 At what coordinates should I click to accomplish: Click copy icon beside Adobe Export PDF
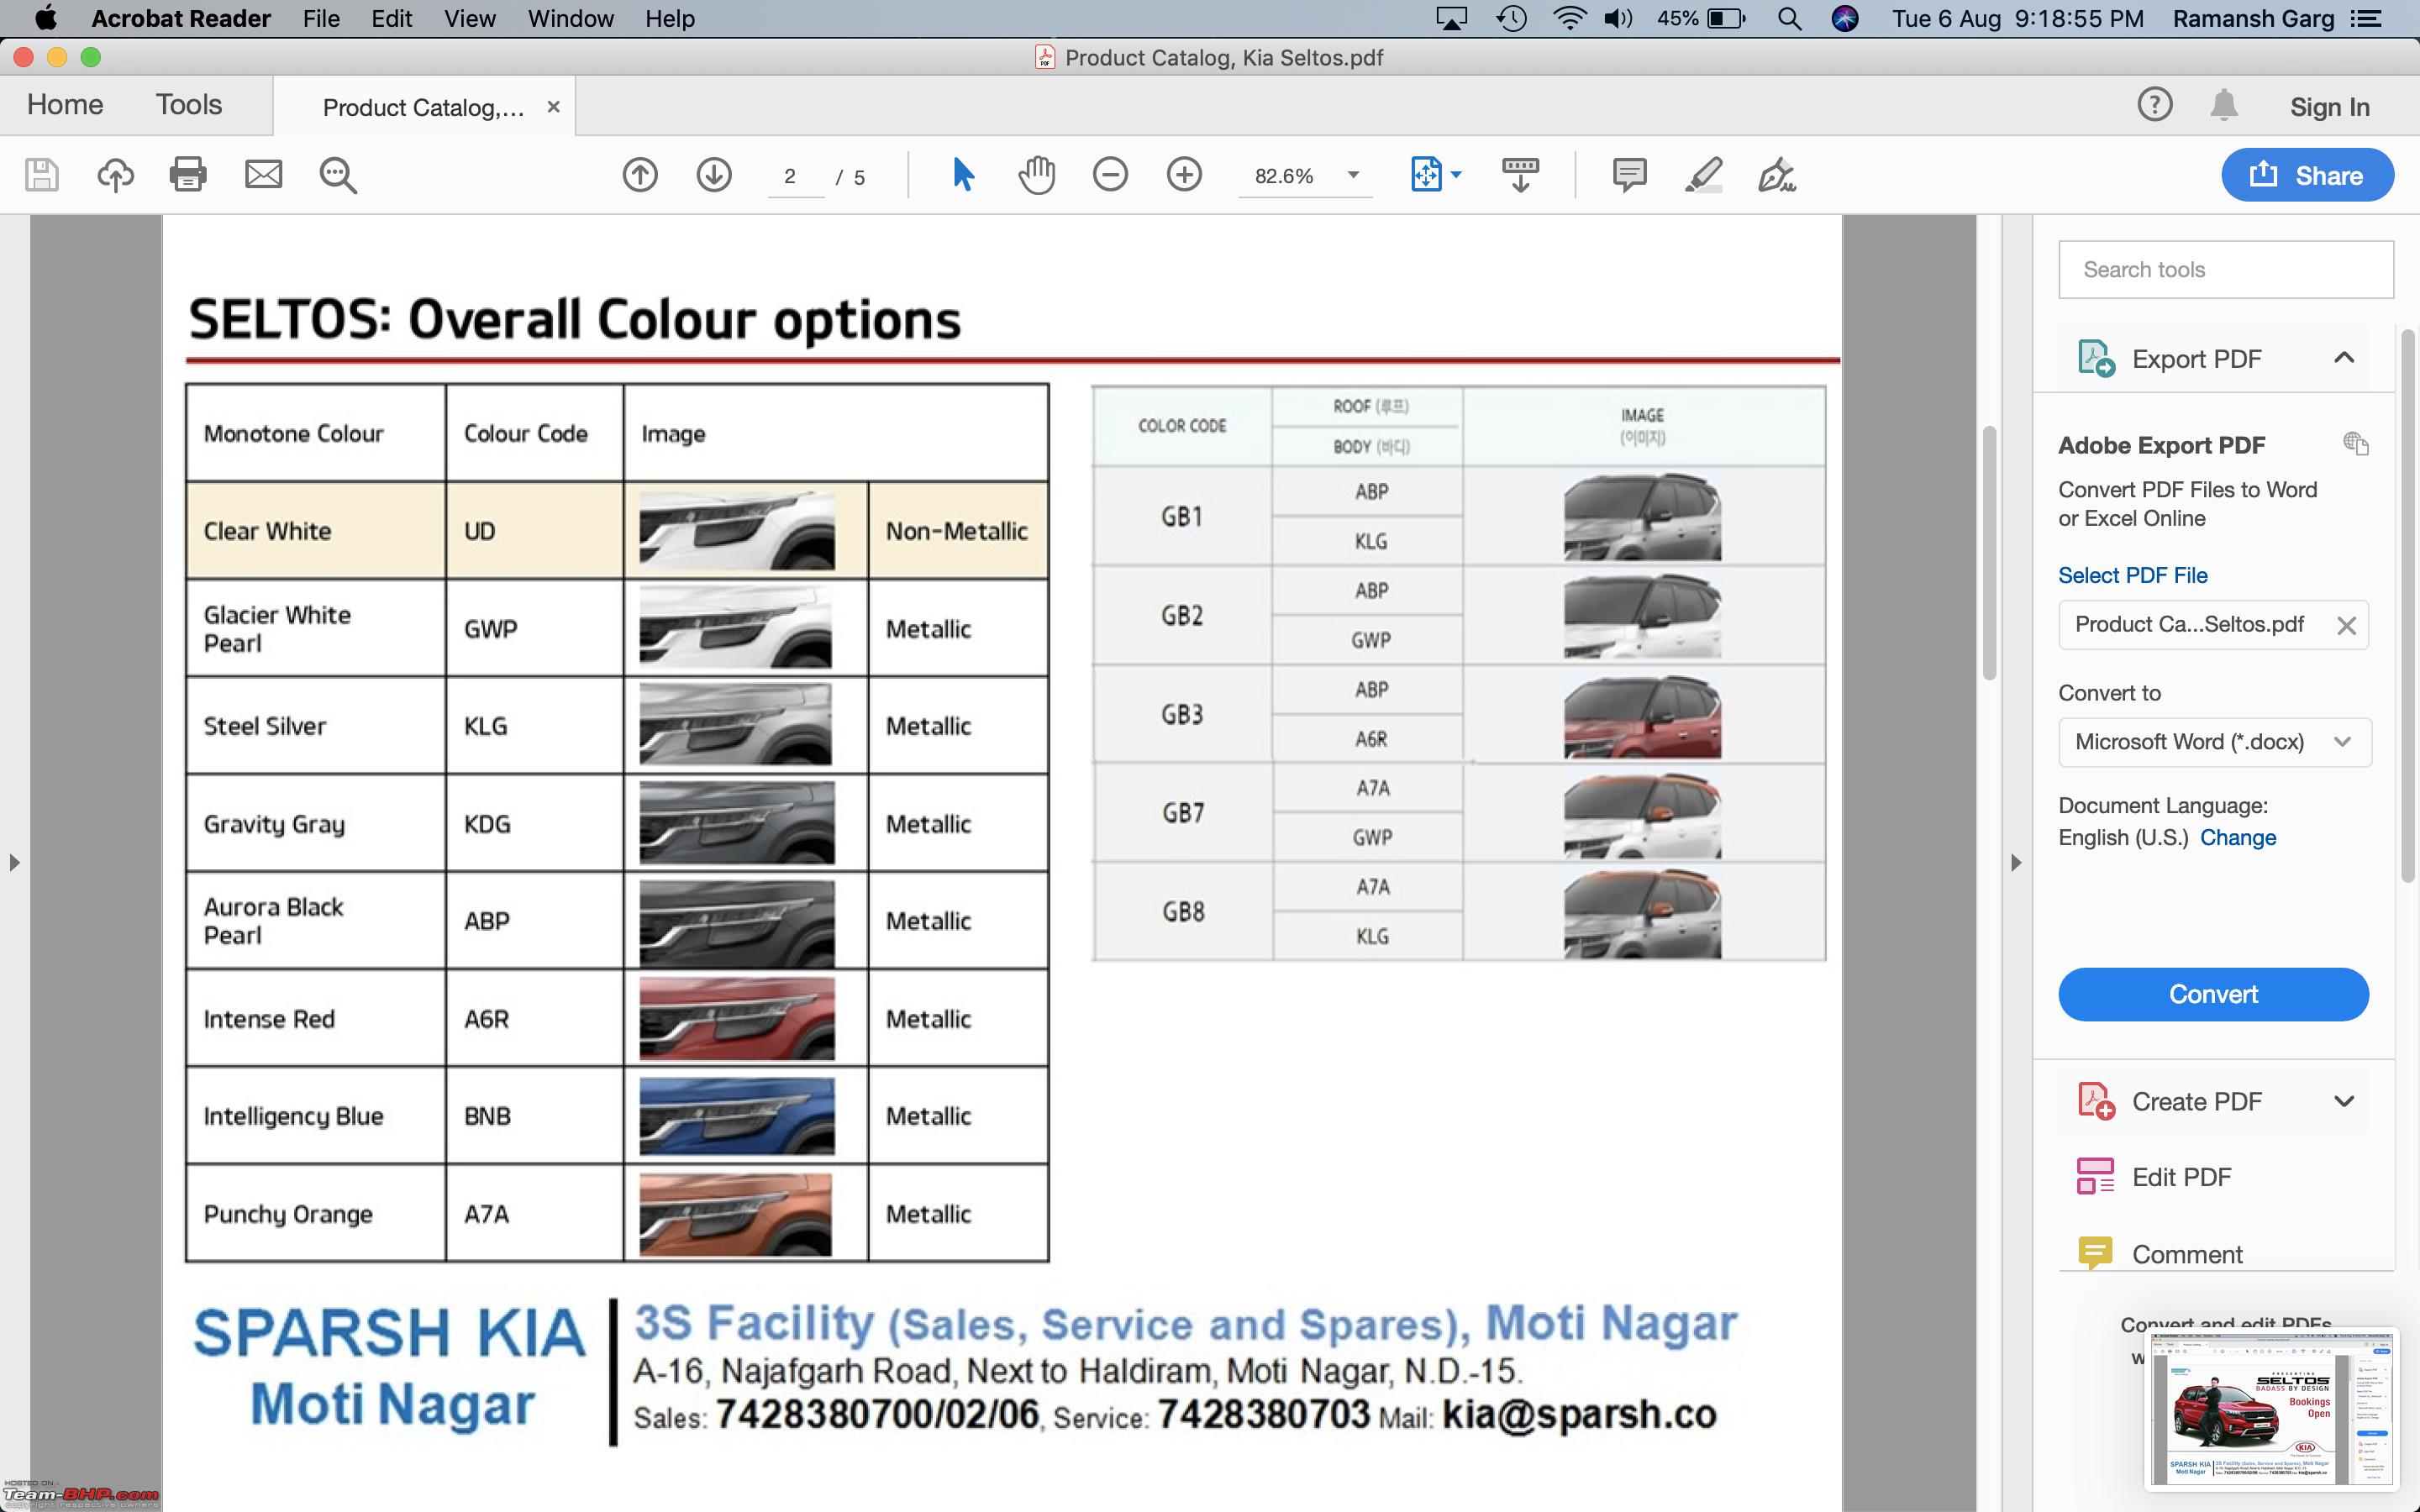pyautogui.click(x=2356, y=443)
